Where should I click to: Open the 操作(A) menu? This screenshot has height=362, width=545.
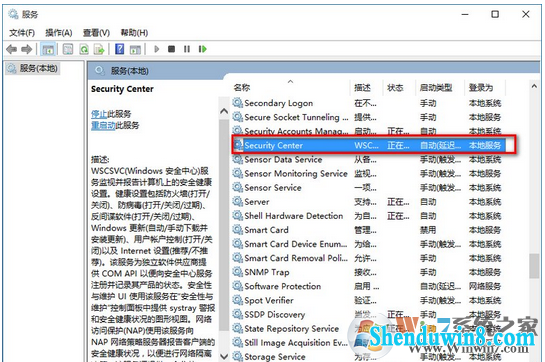(59, 33)
